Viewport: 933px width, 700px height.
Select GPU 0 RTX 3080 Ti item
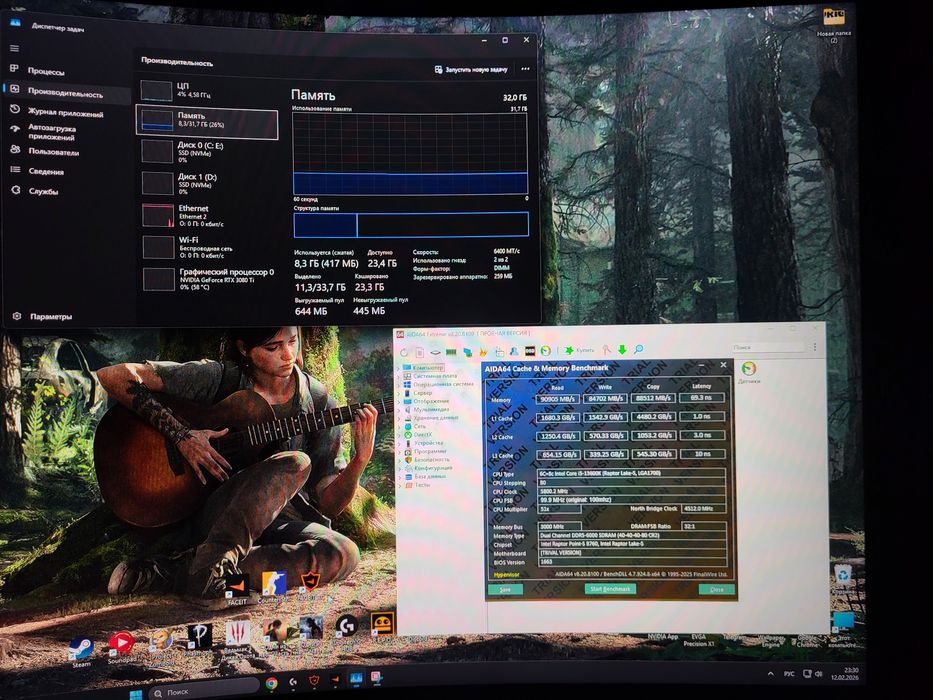coord(207,279)
